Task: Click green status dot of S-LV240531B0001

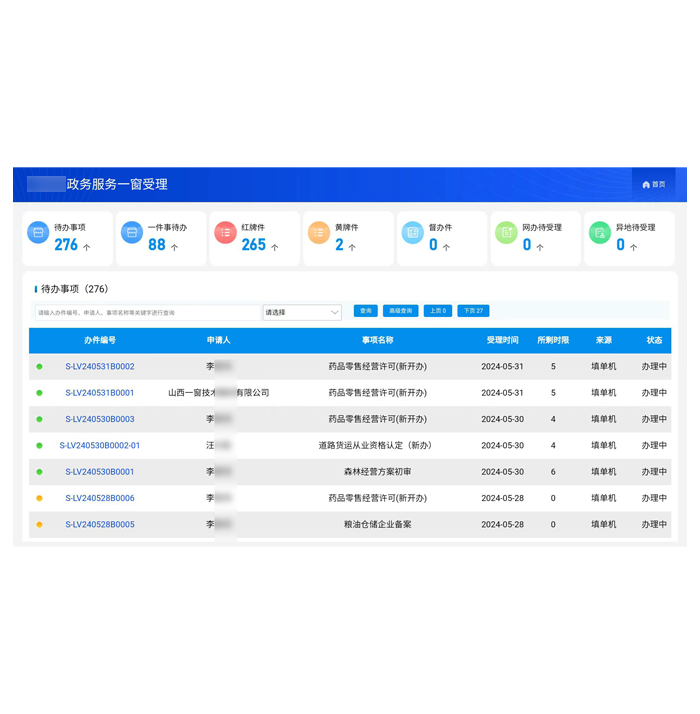Action: [x=40, y=393]
